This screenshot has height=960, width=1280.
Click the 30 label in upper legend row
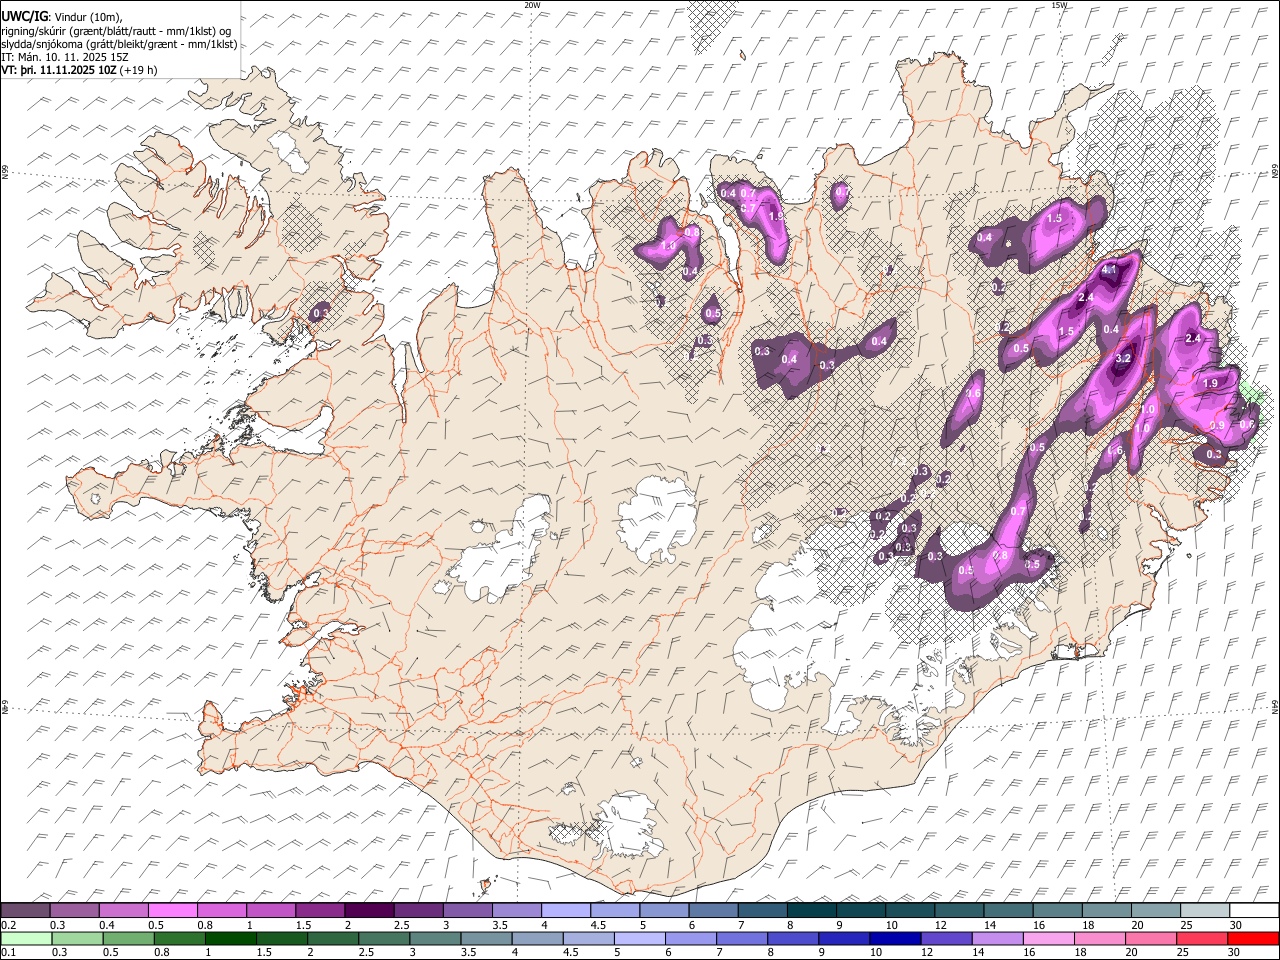point(1236,925)
